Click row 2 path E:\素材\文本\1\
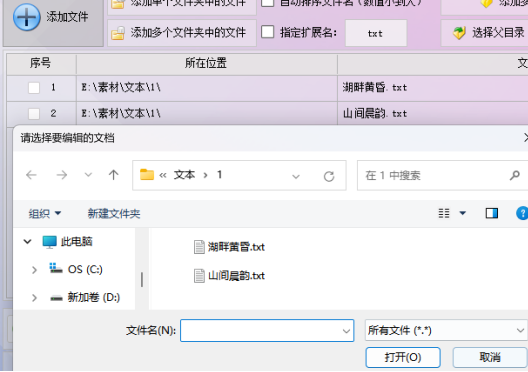Viewport: 528px width, 372px height. [121, 113]
